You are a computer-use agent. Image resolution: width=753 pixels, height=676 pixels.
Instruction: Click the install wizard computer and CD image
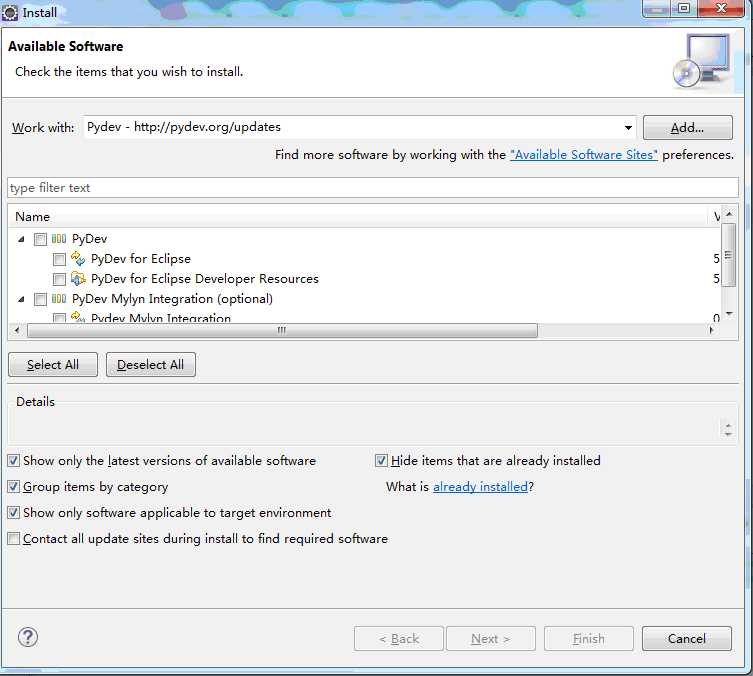pyautogui.click(x=702, y=61)
